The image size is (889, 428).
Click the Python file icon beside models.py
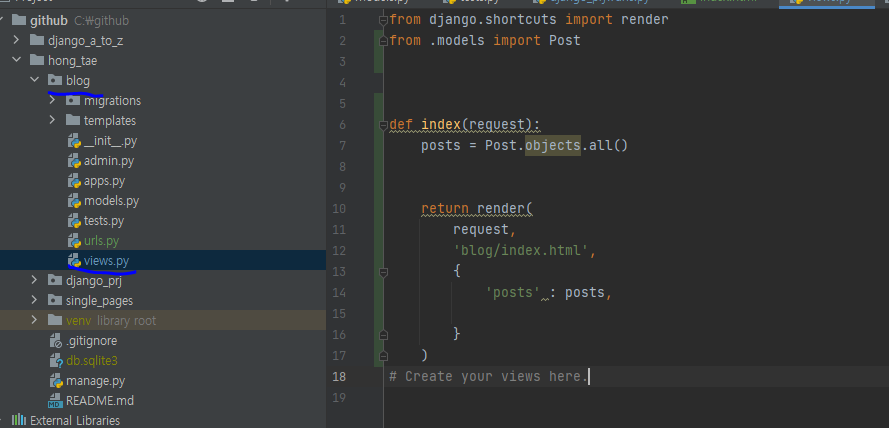pyautogui.click(x=74, y=201)
